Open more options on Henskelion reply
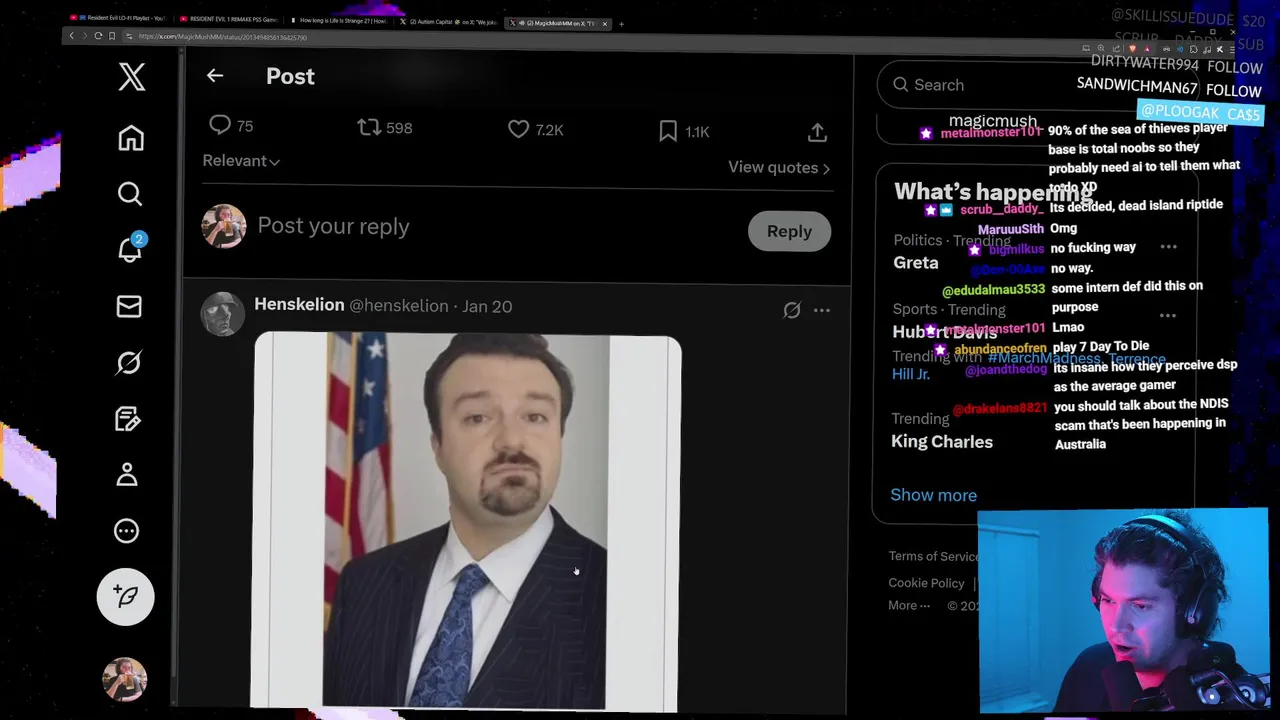1280x720 pixels. pyautogui.click(x=822, y=310)
